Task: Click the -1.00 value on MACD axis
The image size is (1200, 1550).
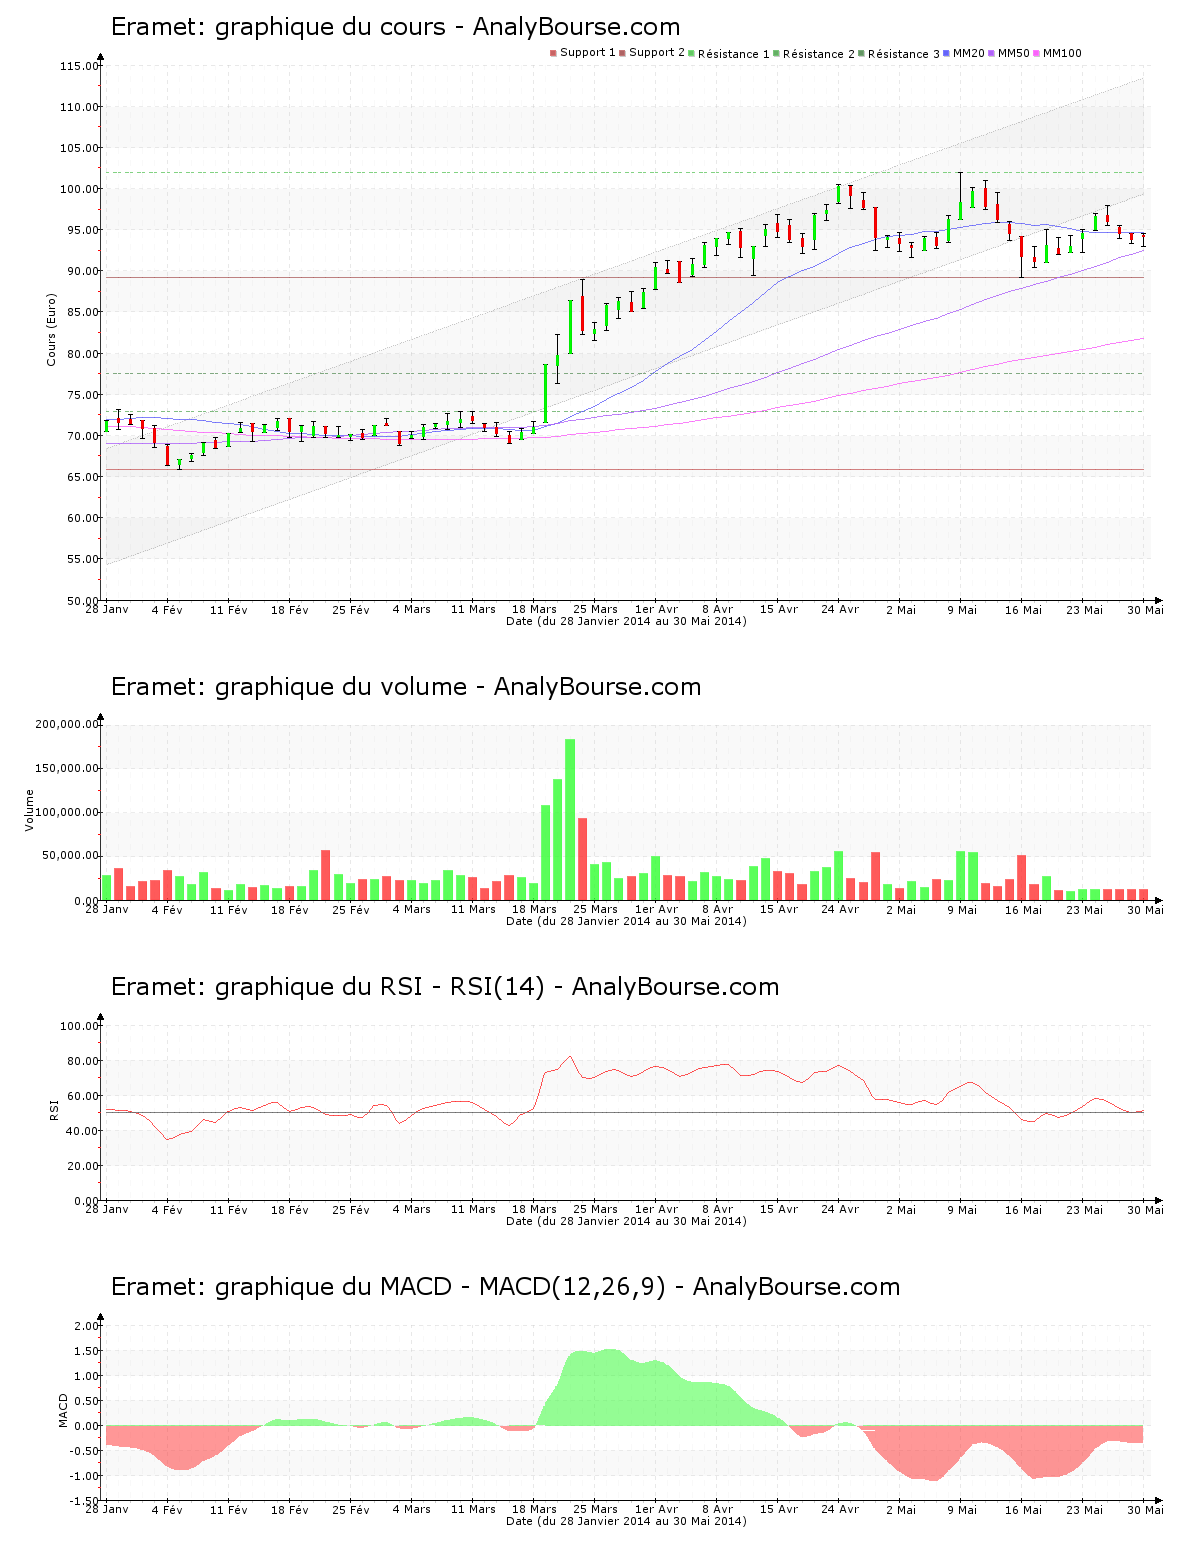Action: [x=84, y=1476]
